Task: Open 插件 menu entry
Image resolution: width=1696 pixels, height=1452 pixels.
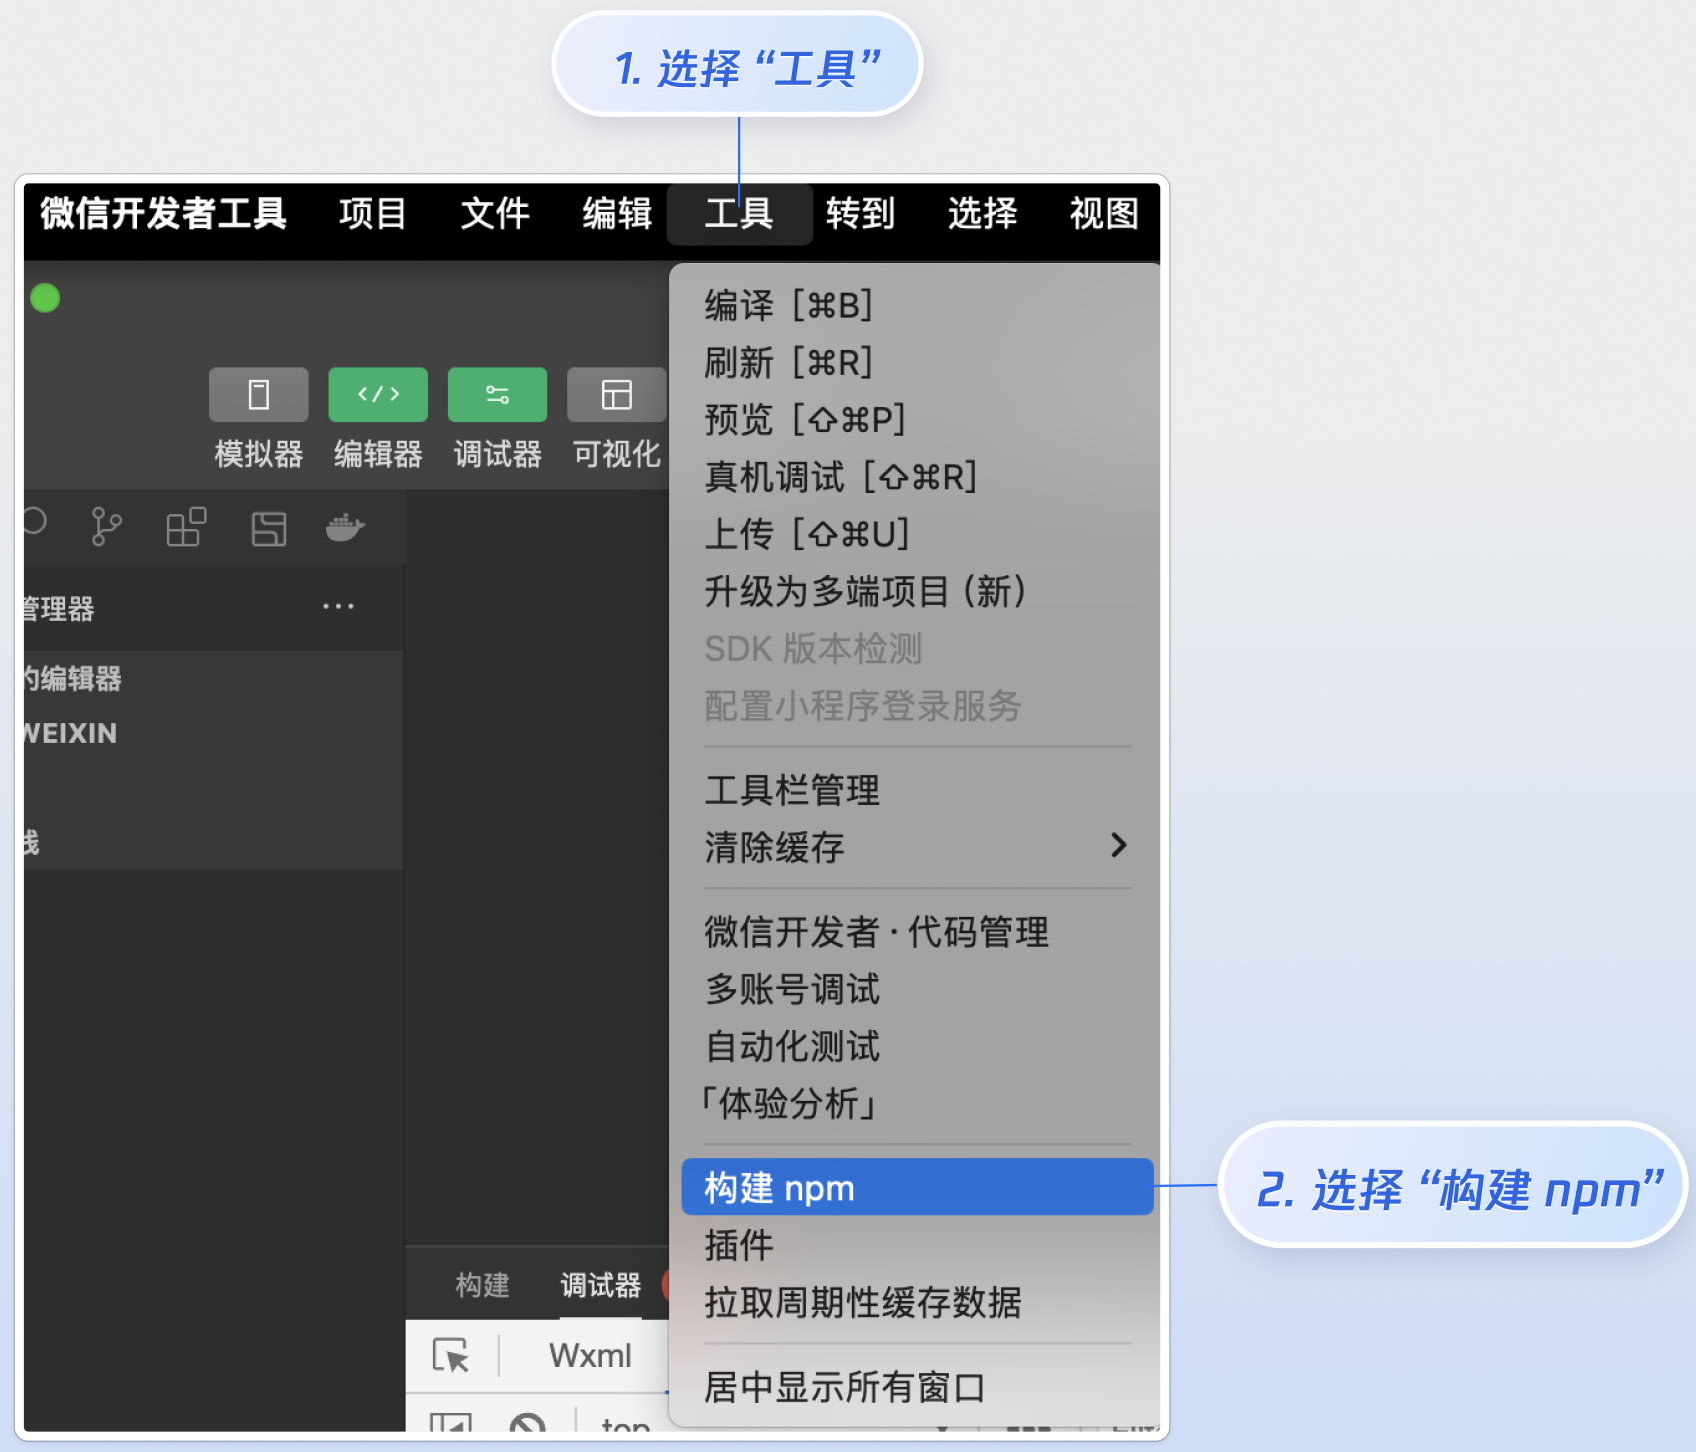Action: tap(917, 1245)
